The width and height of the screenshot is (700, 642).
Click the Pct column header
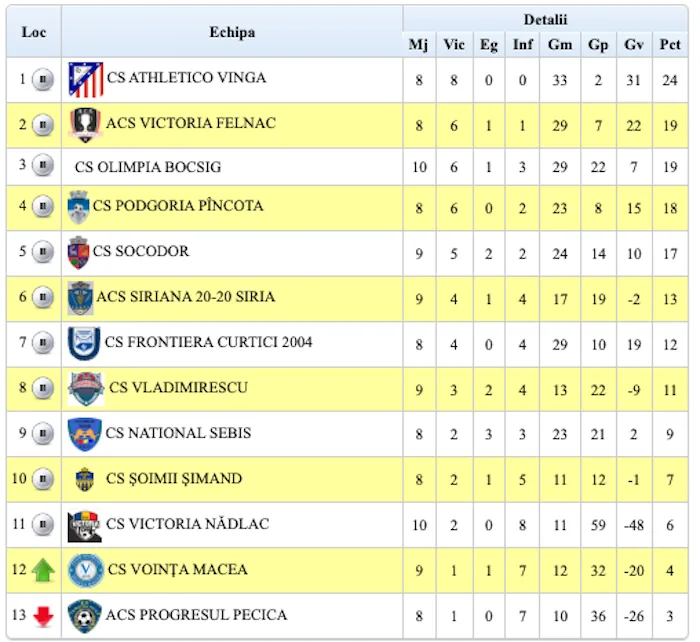click(x=669, y=44)
